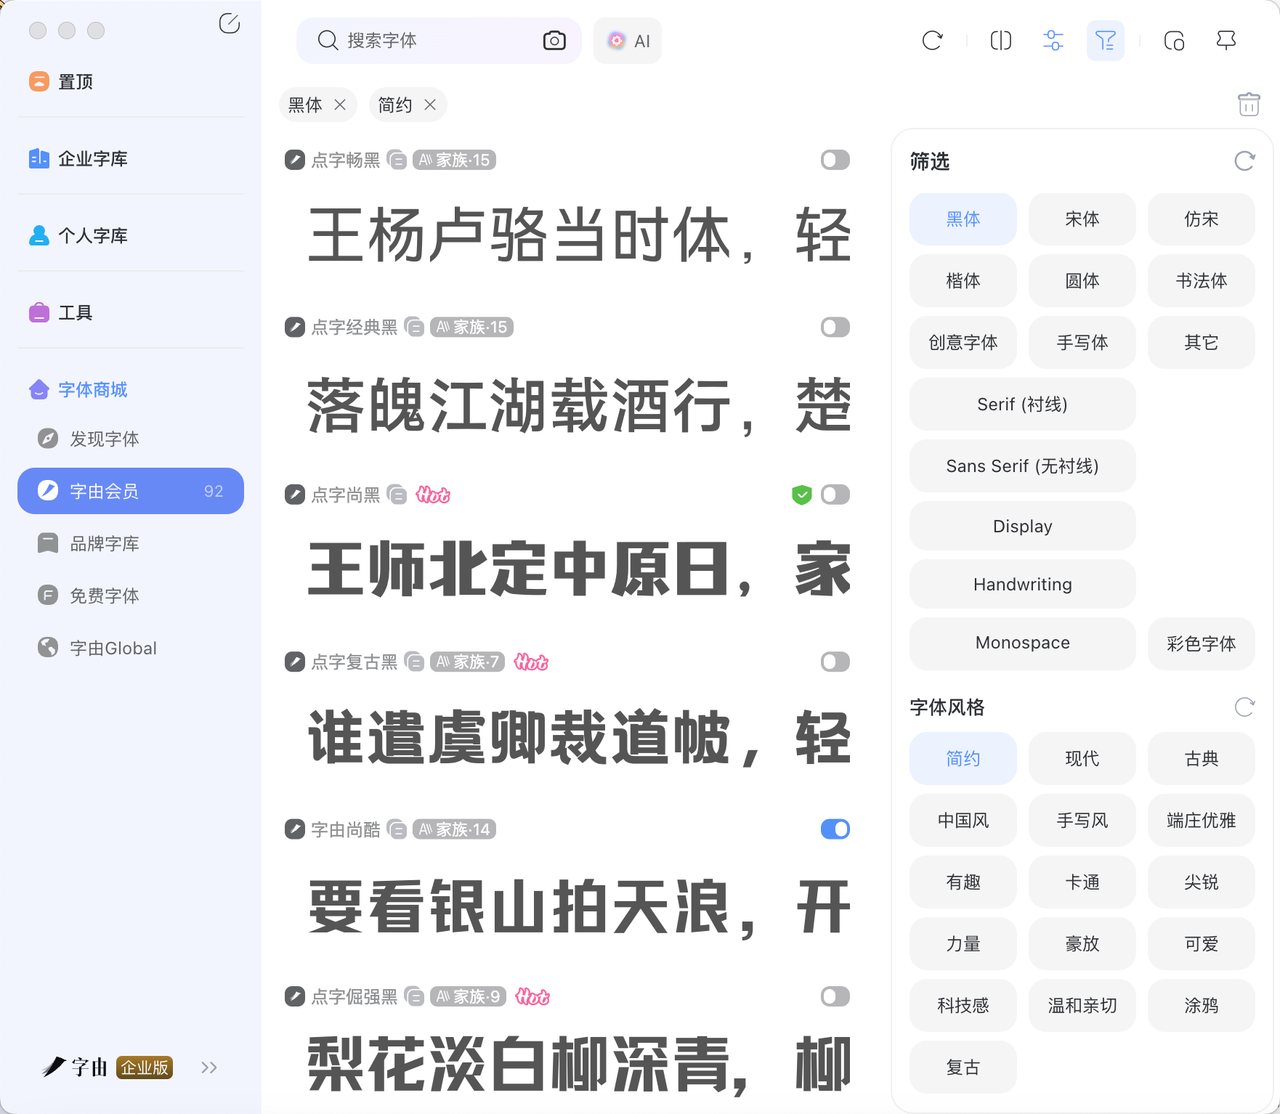Viewport: 1280px width, 1114px height.
Task: Open the AI font assistant button
Action: [x=628, y=41]
